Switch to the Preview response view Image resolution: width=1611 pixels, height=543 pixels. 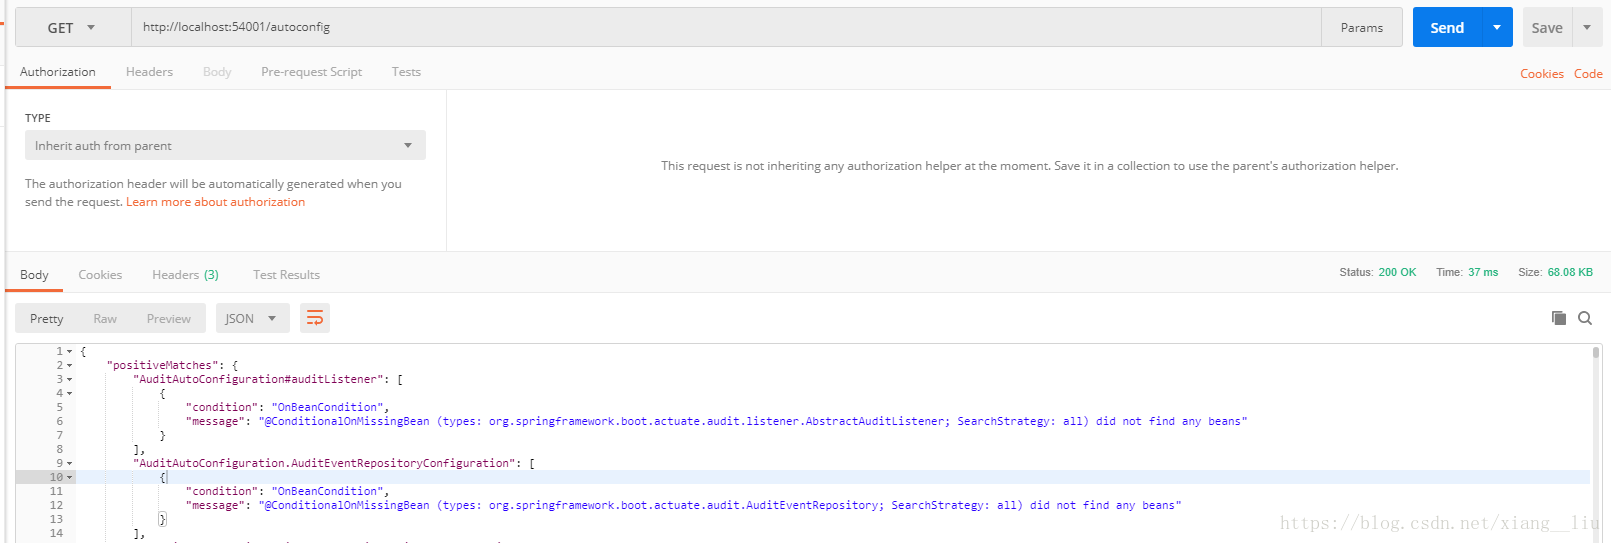(168, 319)
